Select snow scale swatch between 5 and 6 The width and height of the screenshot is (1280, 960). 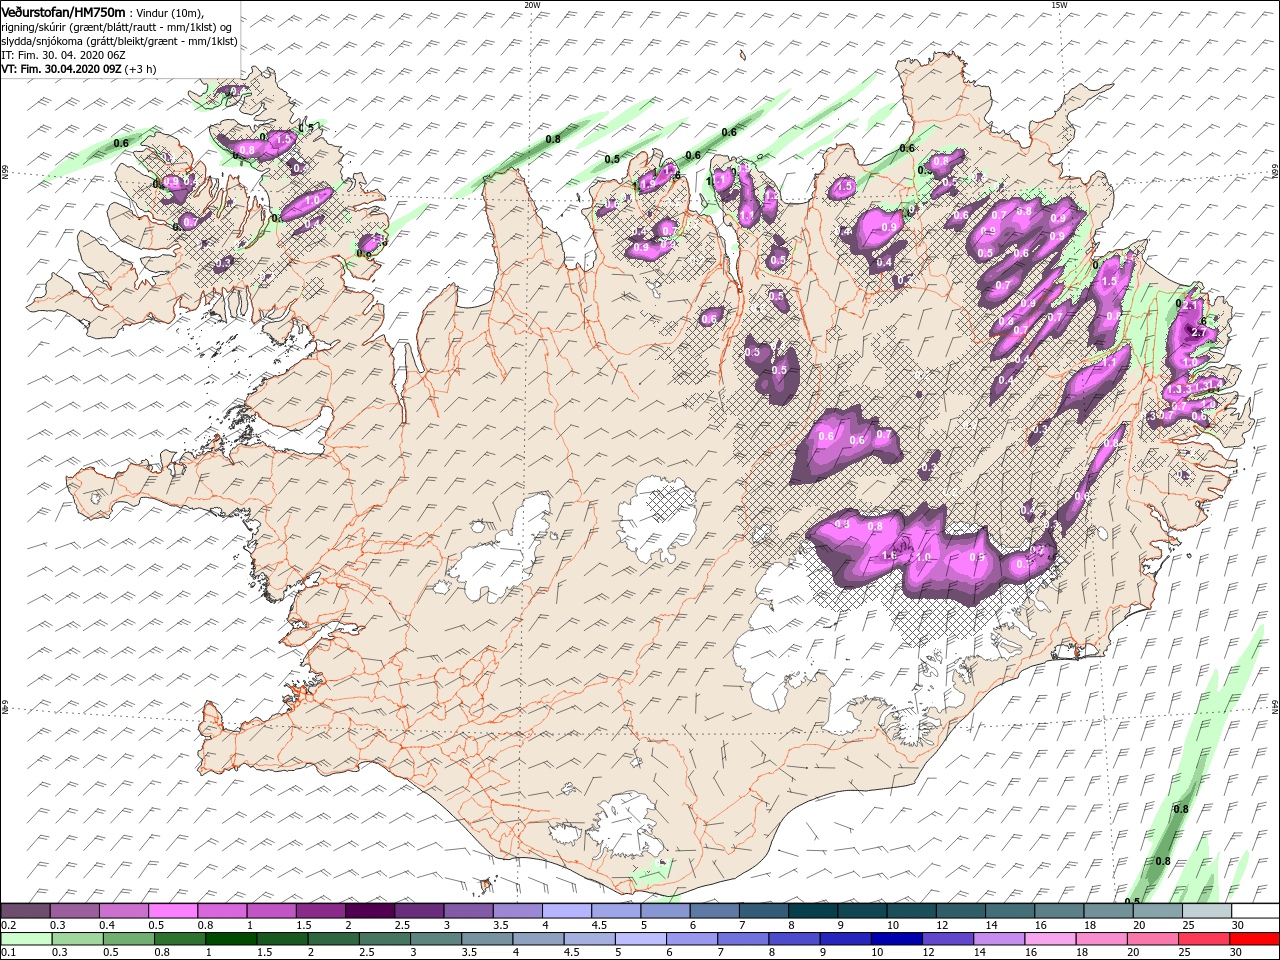tap(665, 911)
